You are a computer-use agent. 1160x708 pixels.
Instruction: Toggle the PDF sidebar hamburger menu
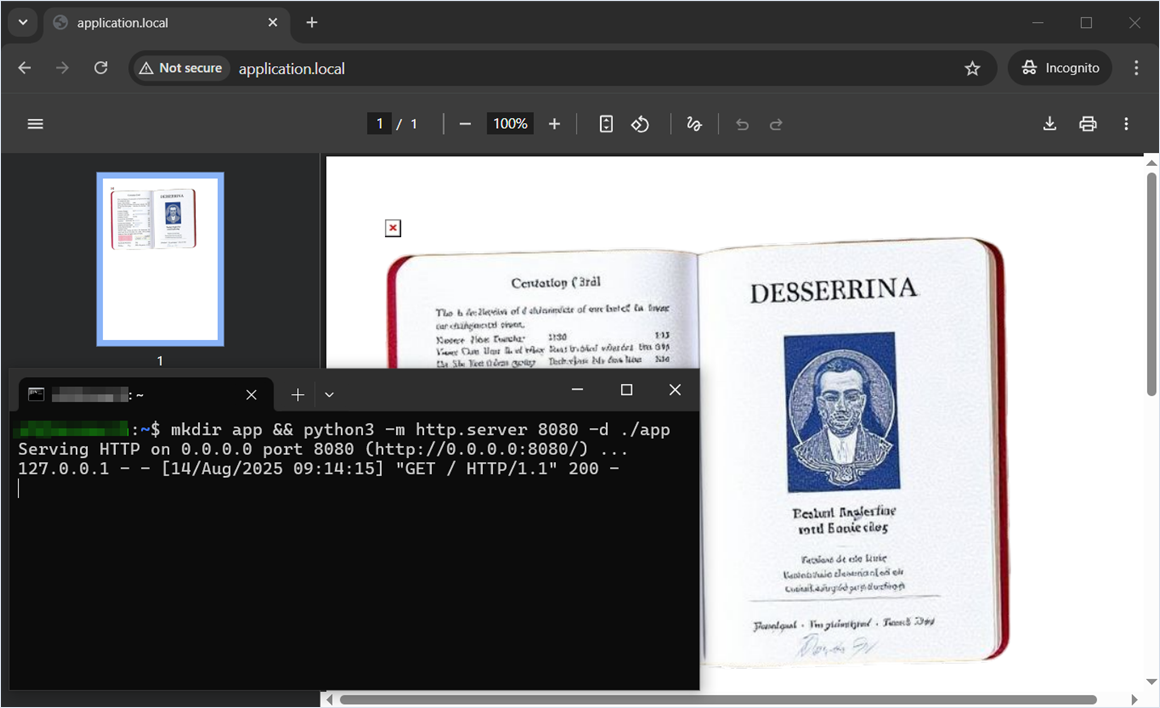[x=35, y=124]
